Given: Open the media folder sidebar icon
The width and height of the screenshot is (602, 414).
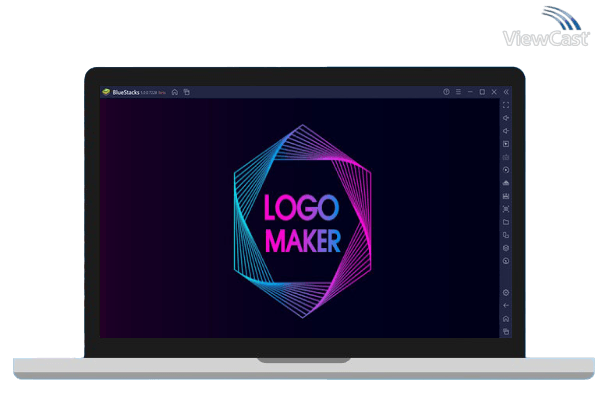Looking at the screenshot, I should tap(506, 222).
